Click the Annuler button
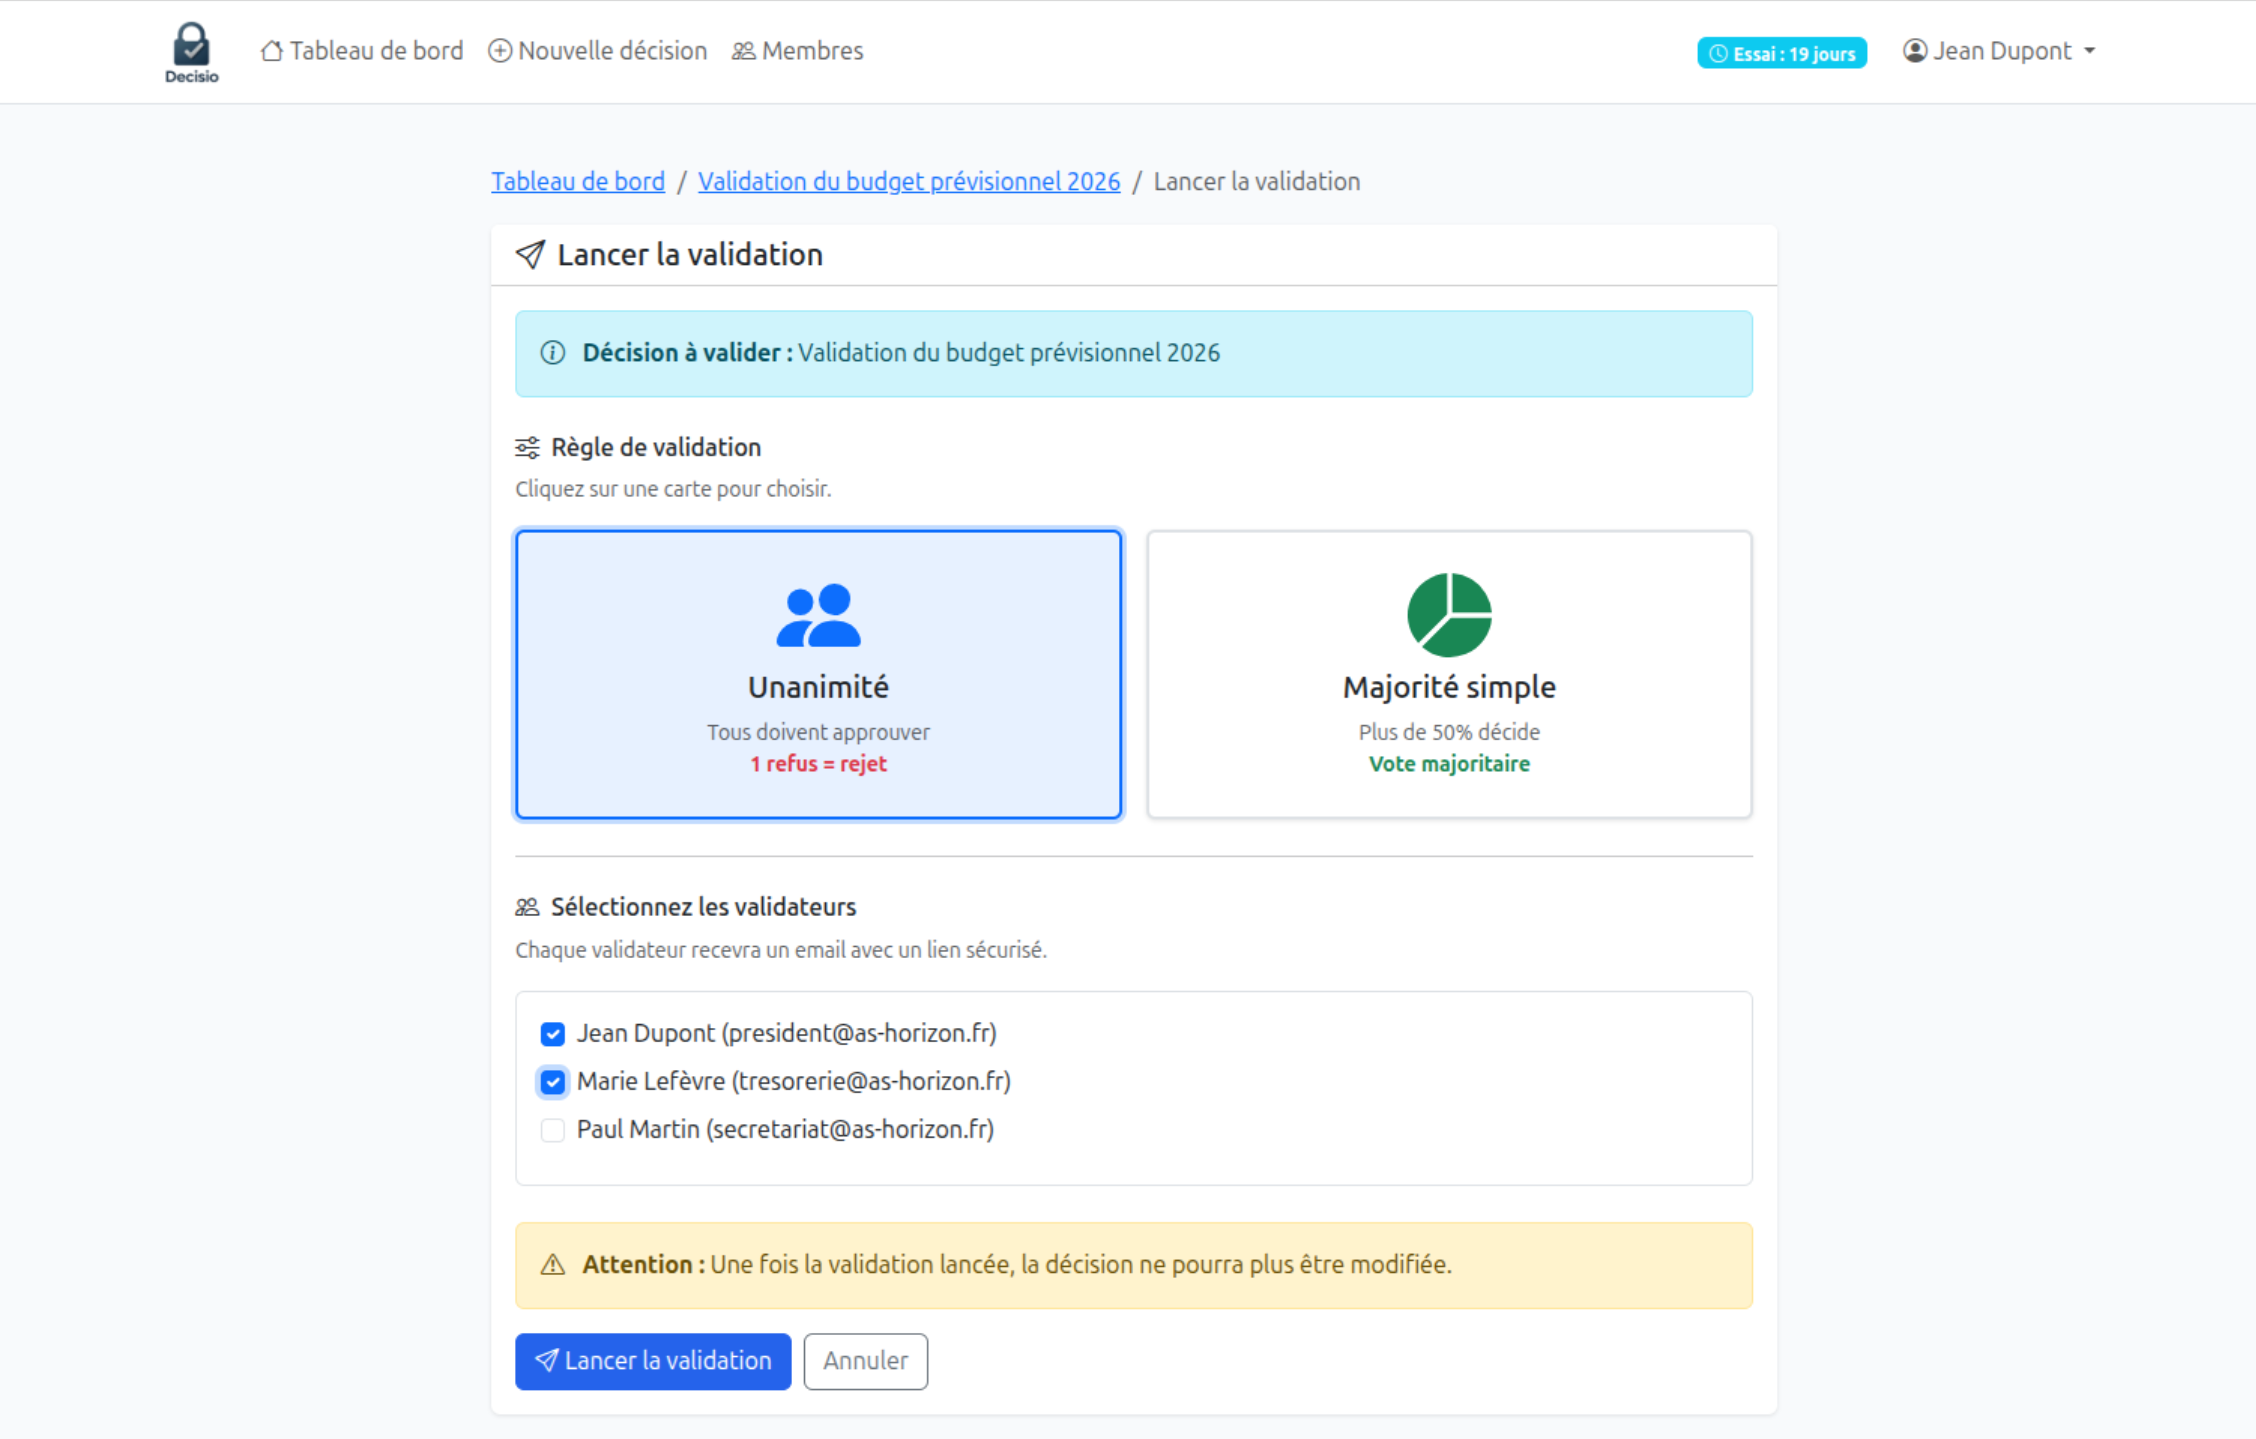This screenshot has height=1439, width=2256. [865, 1361]
